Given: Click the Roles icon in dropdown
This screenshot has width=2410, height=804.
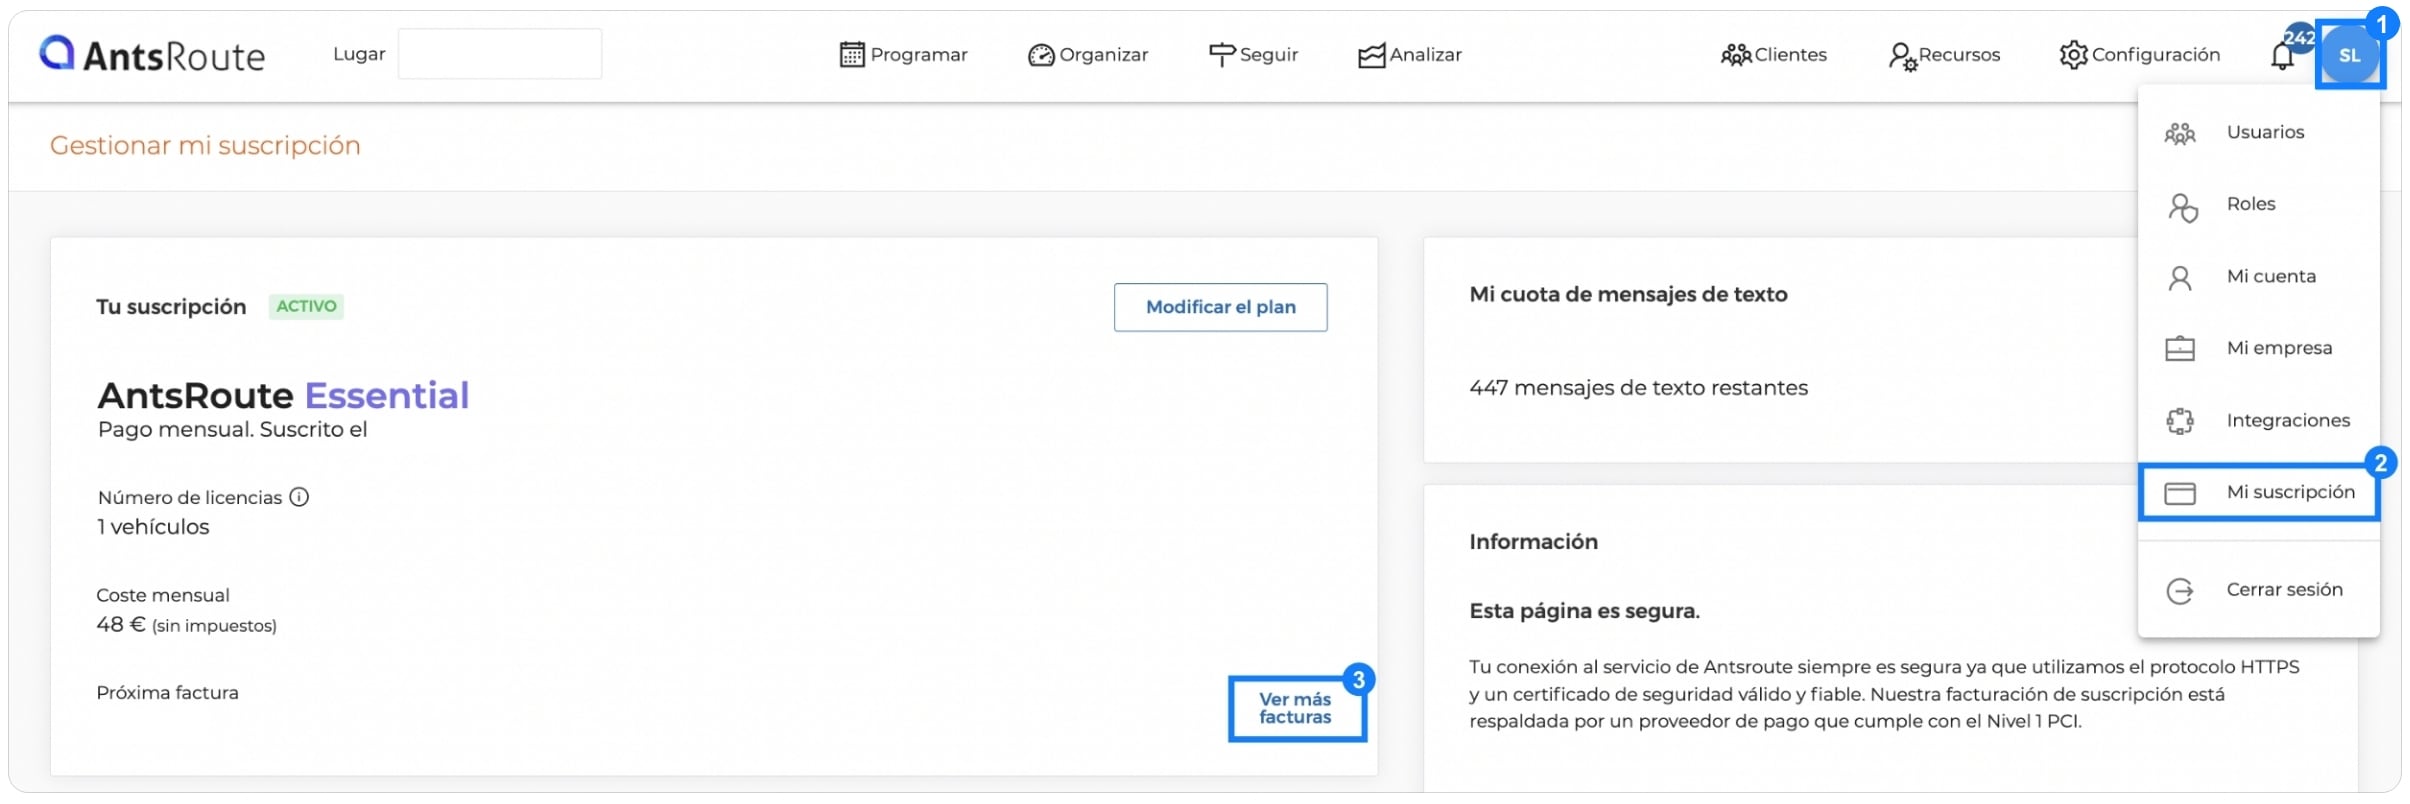Looking at the screenshot, I should click(x=2182, y=207).
